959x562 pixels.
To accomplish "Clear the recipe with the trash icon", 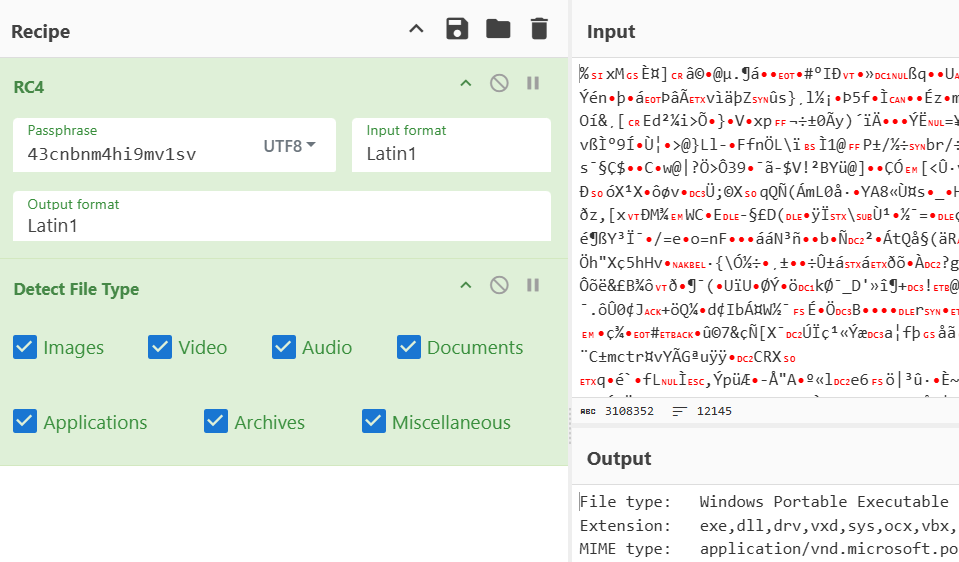I will pos(539,29).
